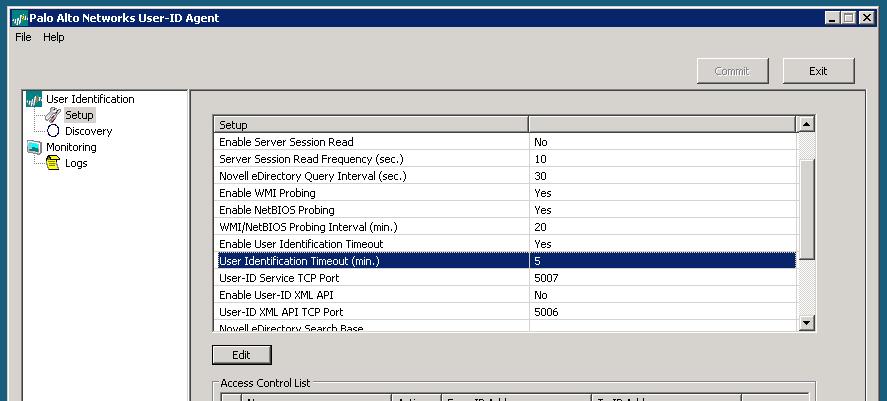Click the setup list scroll-up arrow
The image size is (887, 401).
806,124
